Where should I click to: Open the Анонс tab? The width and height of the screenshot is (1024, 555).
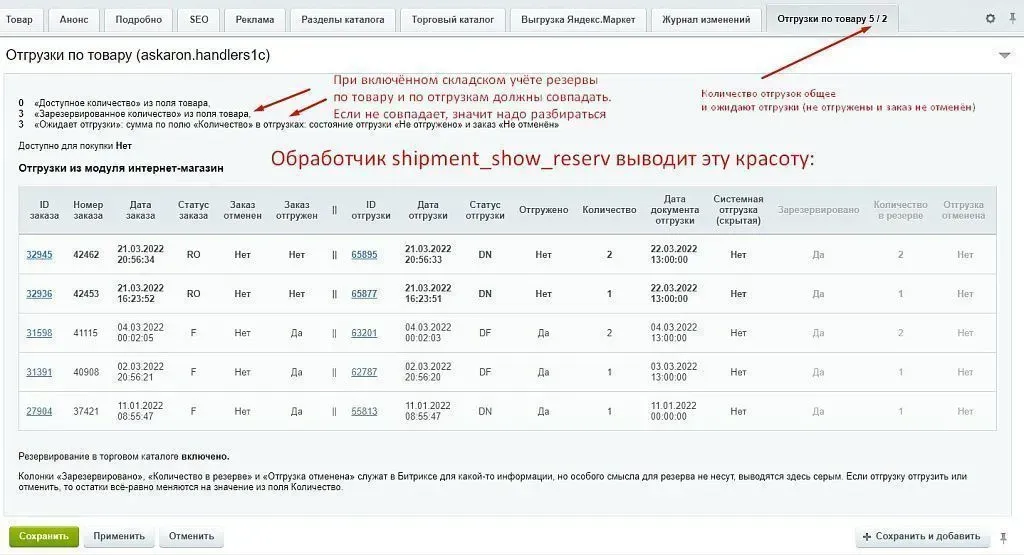(74, 20)
